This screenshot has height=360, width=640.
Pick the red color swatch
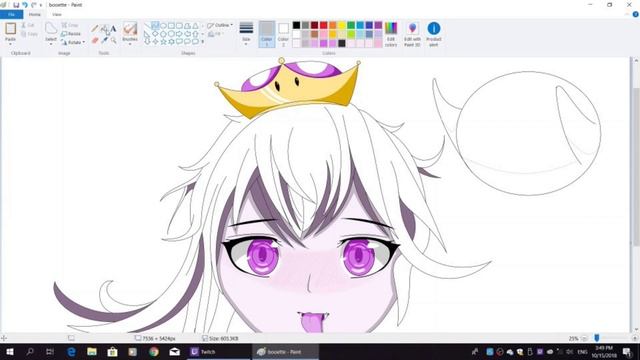324,25
